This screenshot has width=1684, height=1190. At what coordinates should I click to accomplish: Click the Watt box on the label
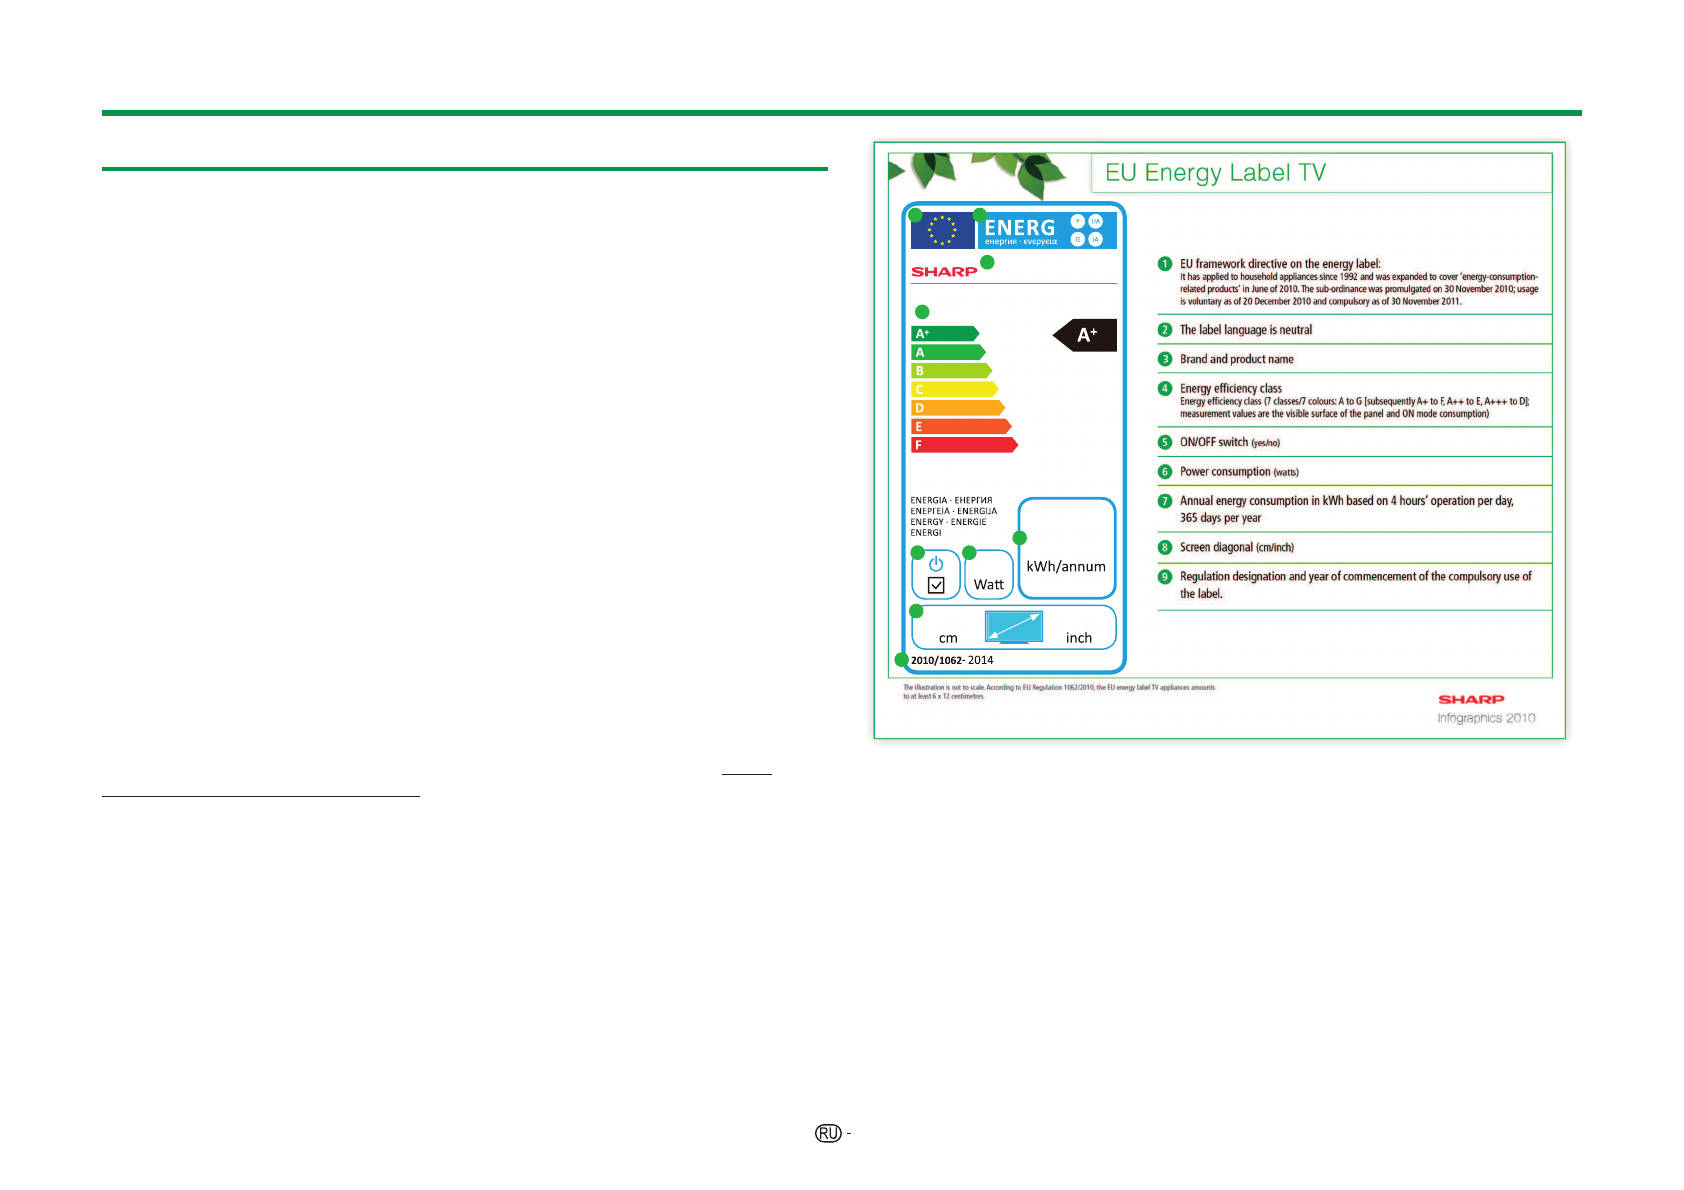tap(989, 576)
